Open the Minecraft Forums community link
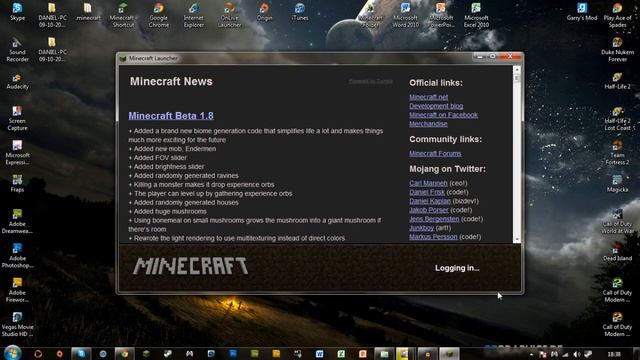 pyautogui.click(x=435, y=153)
